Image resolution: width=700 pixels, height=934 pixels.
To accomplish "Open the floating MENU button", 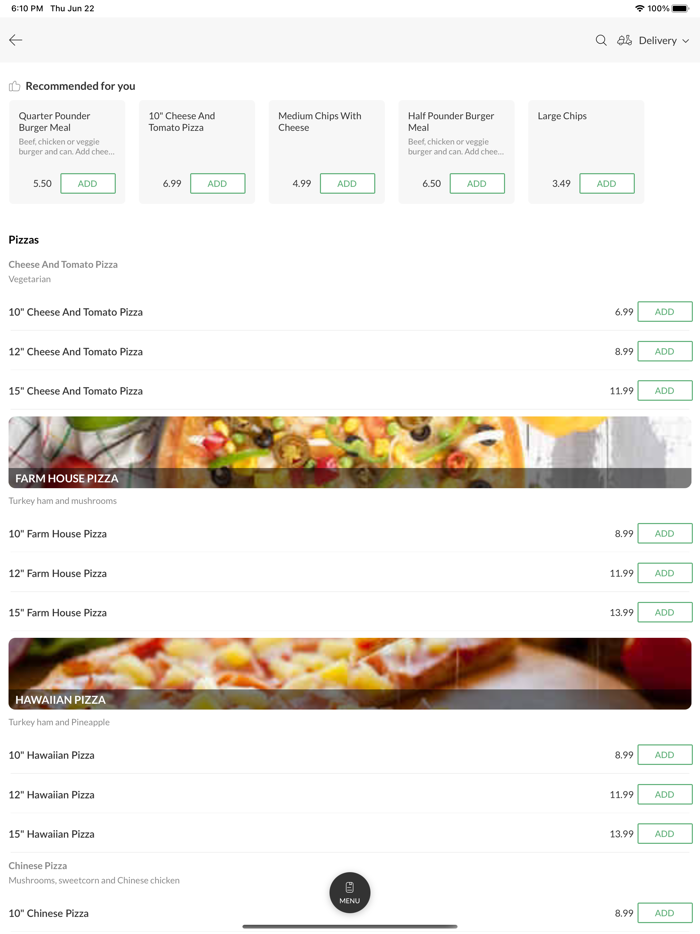I will [x=349, y=892].
